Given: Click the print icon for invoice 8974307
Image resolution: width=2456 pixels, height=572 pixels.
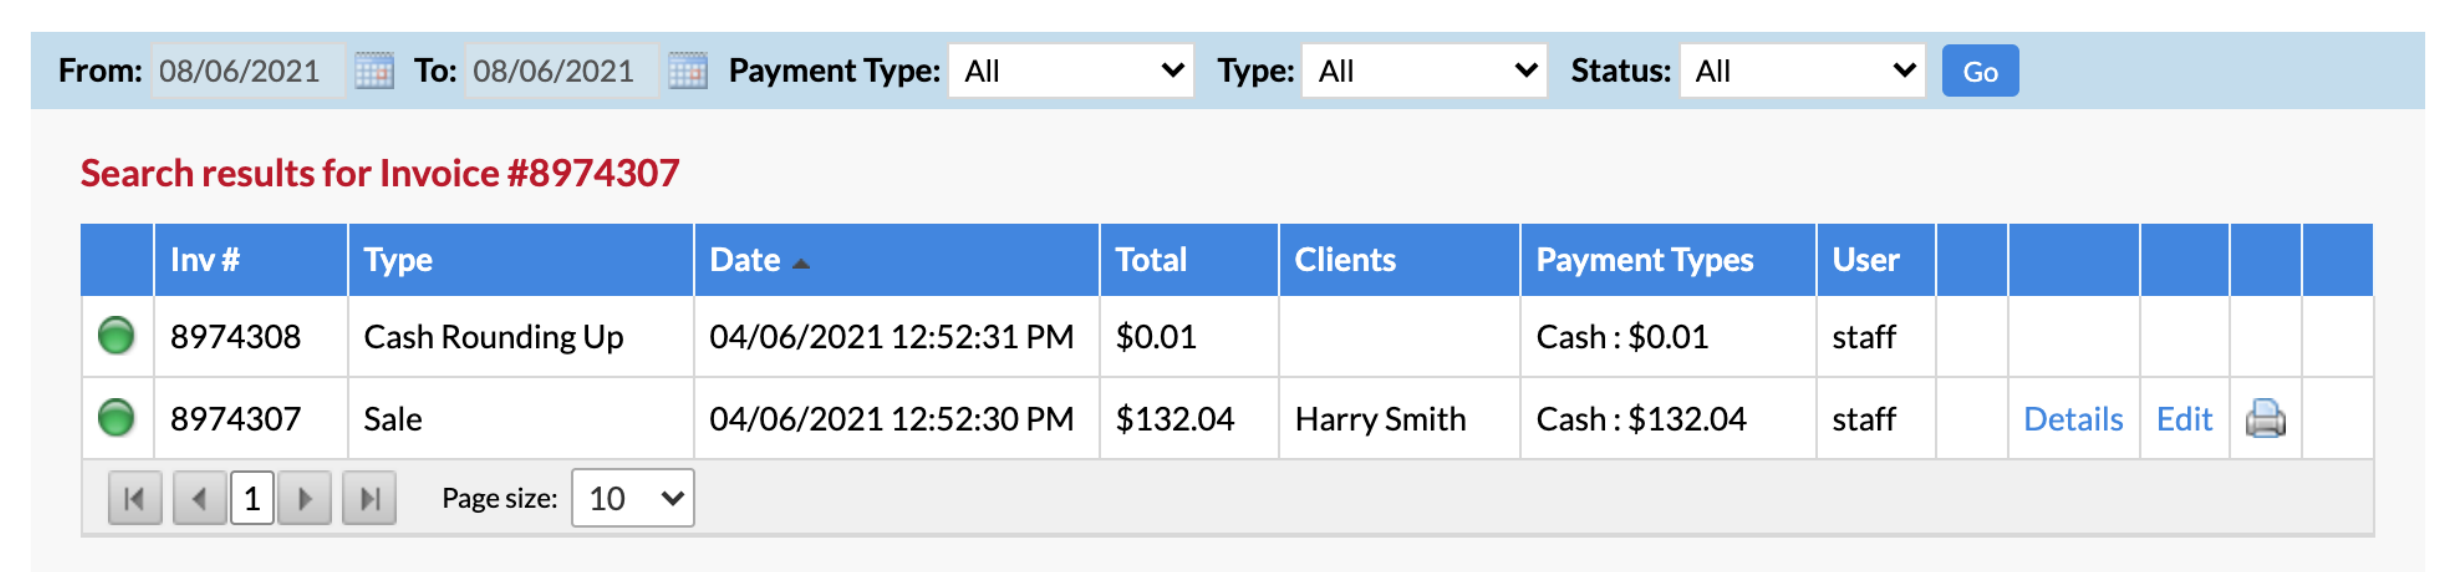Looking at the screenshot, I should coord(2265,418).
